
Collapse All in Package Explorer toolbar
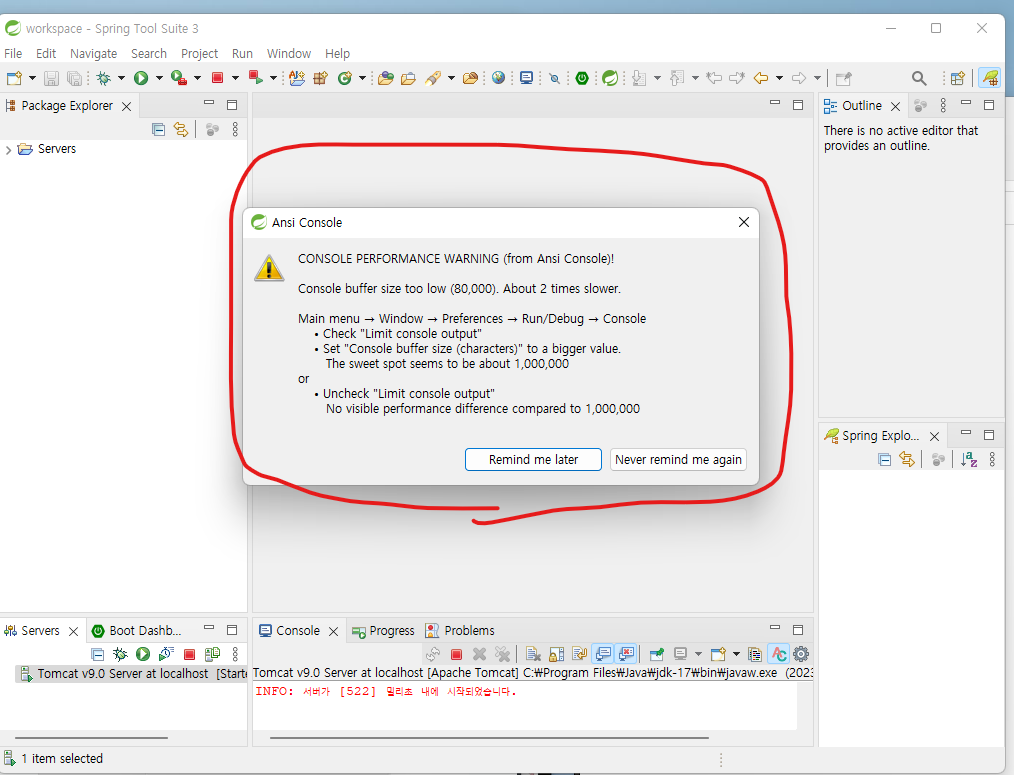[x=158, y=129]
